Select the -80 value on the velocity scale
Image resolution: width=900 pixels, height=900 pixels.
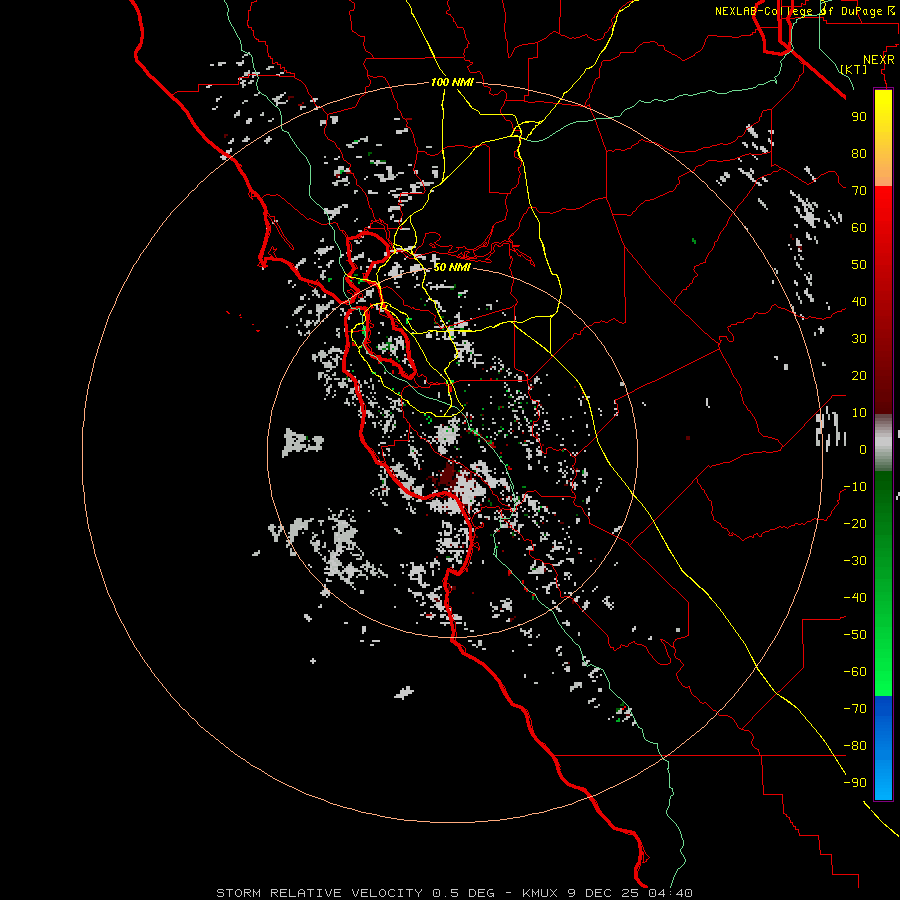point(855,746)
